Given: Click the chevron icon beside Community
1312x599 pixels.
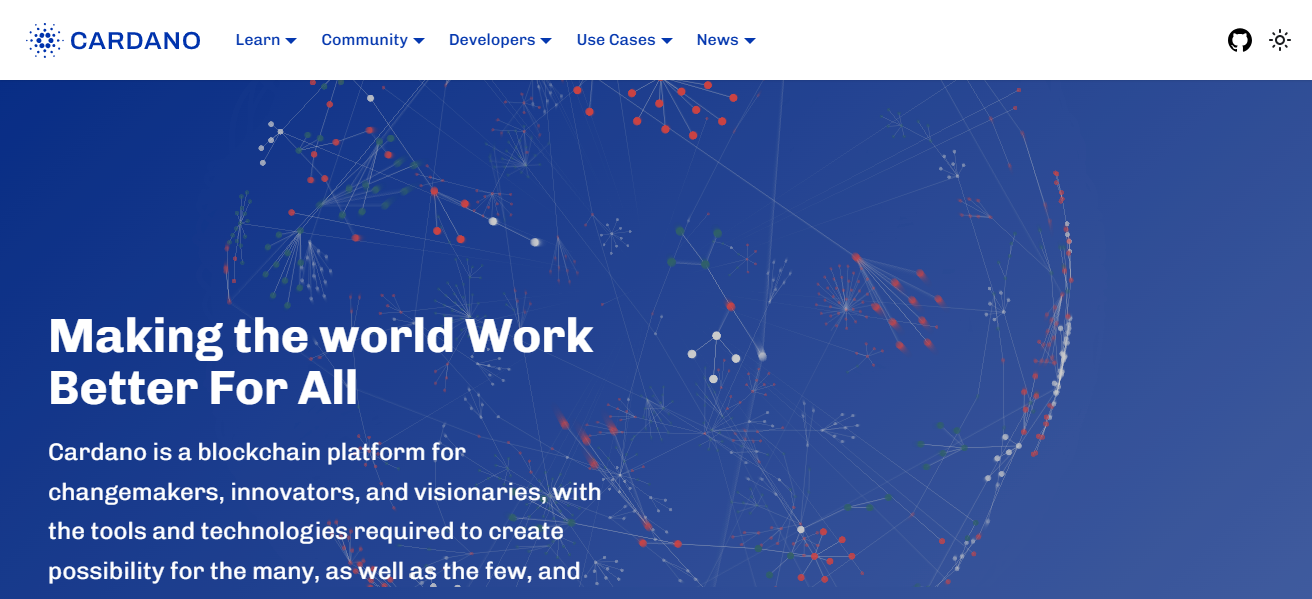Looking at the screenshot, I should [x=418, y=41].
